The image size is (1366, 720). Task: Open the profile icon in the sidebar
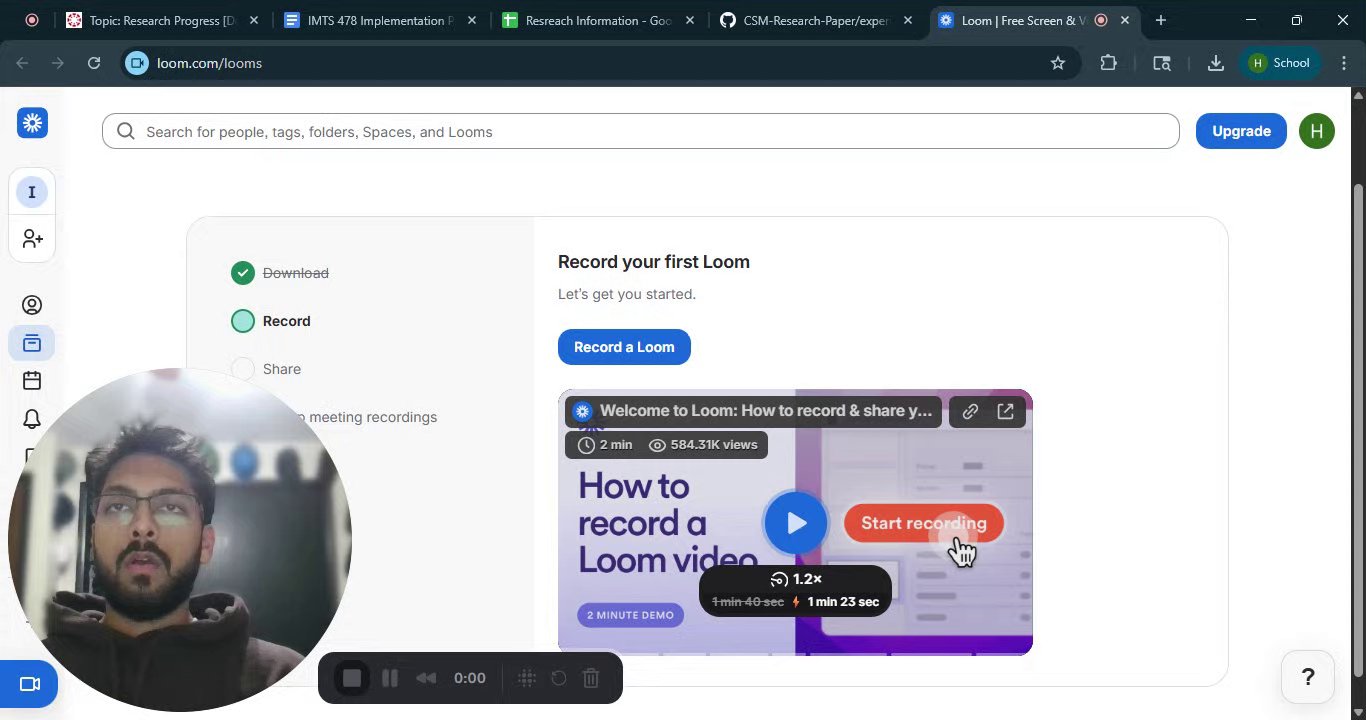(32, 305)
